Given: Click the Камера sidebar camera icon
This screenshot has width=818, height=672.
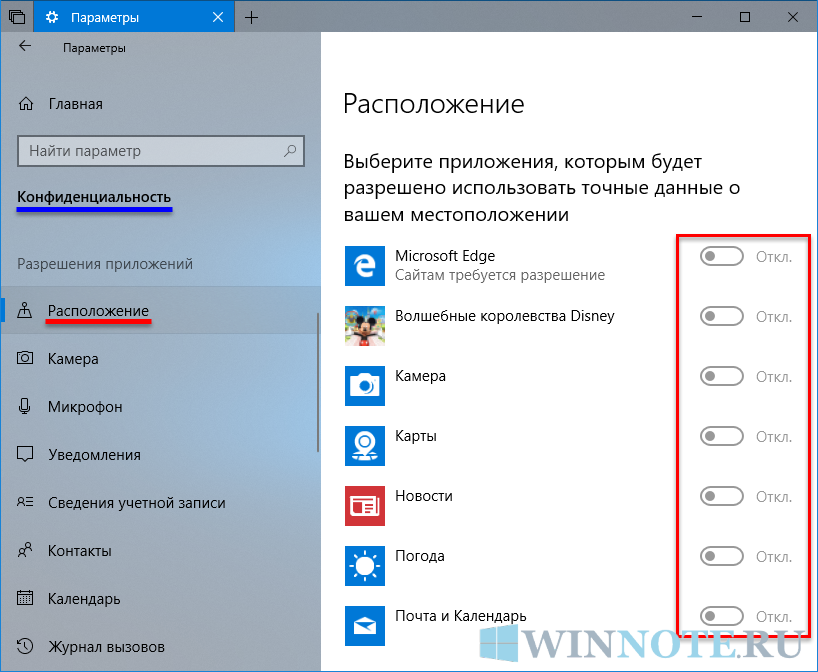Looking at the screenshot, I should [x=25, y=358].
